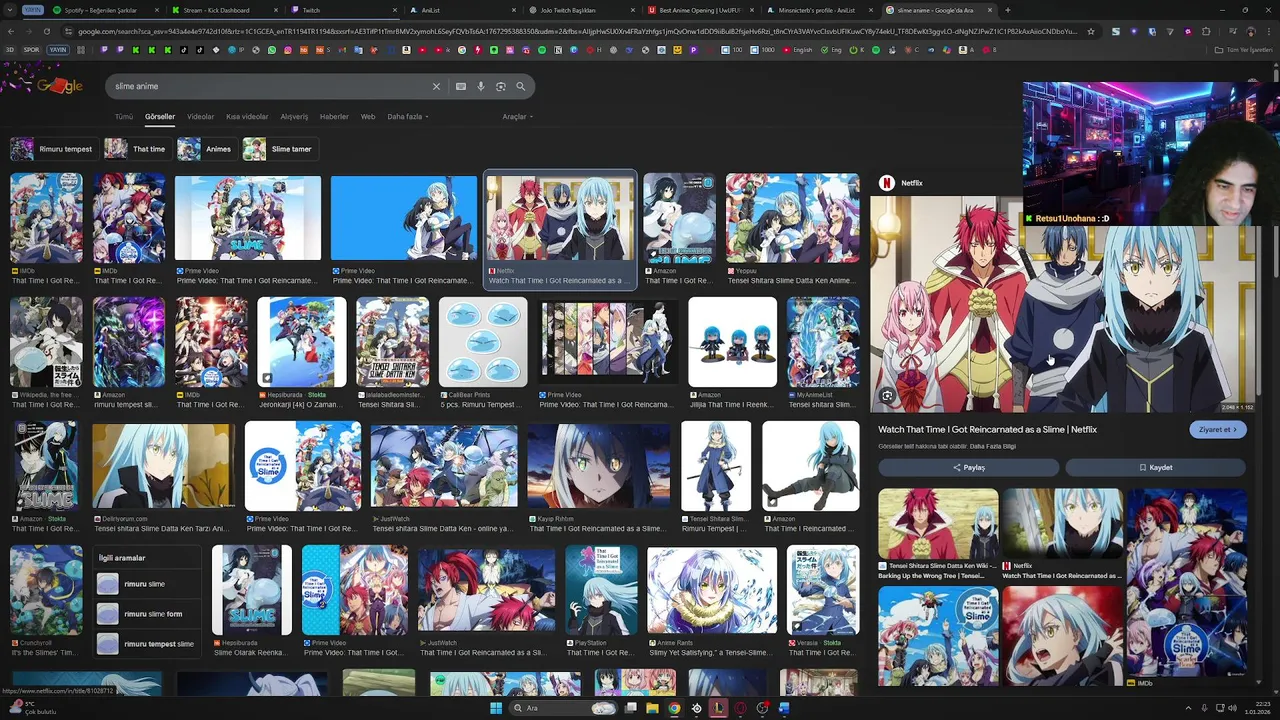The height and width of the screenshot is (720, 1280).
Task: Click the taskbar Ara search box
Action: tap(564, 708)
